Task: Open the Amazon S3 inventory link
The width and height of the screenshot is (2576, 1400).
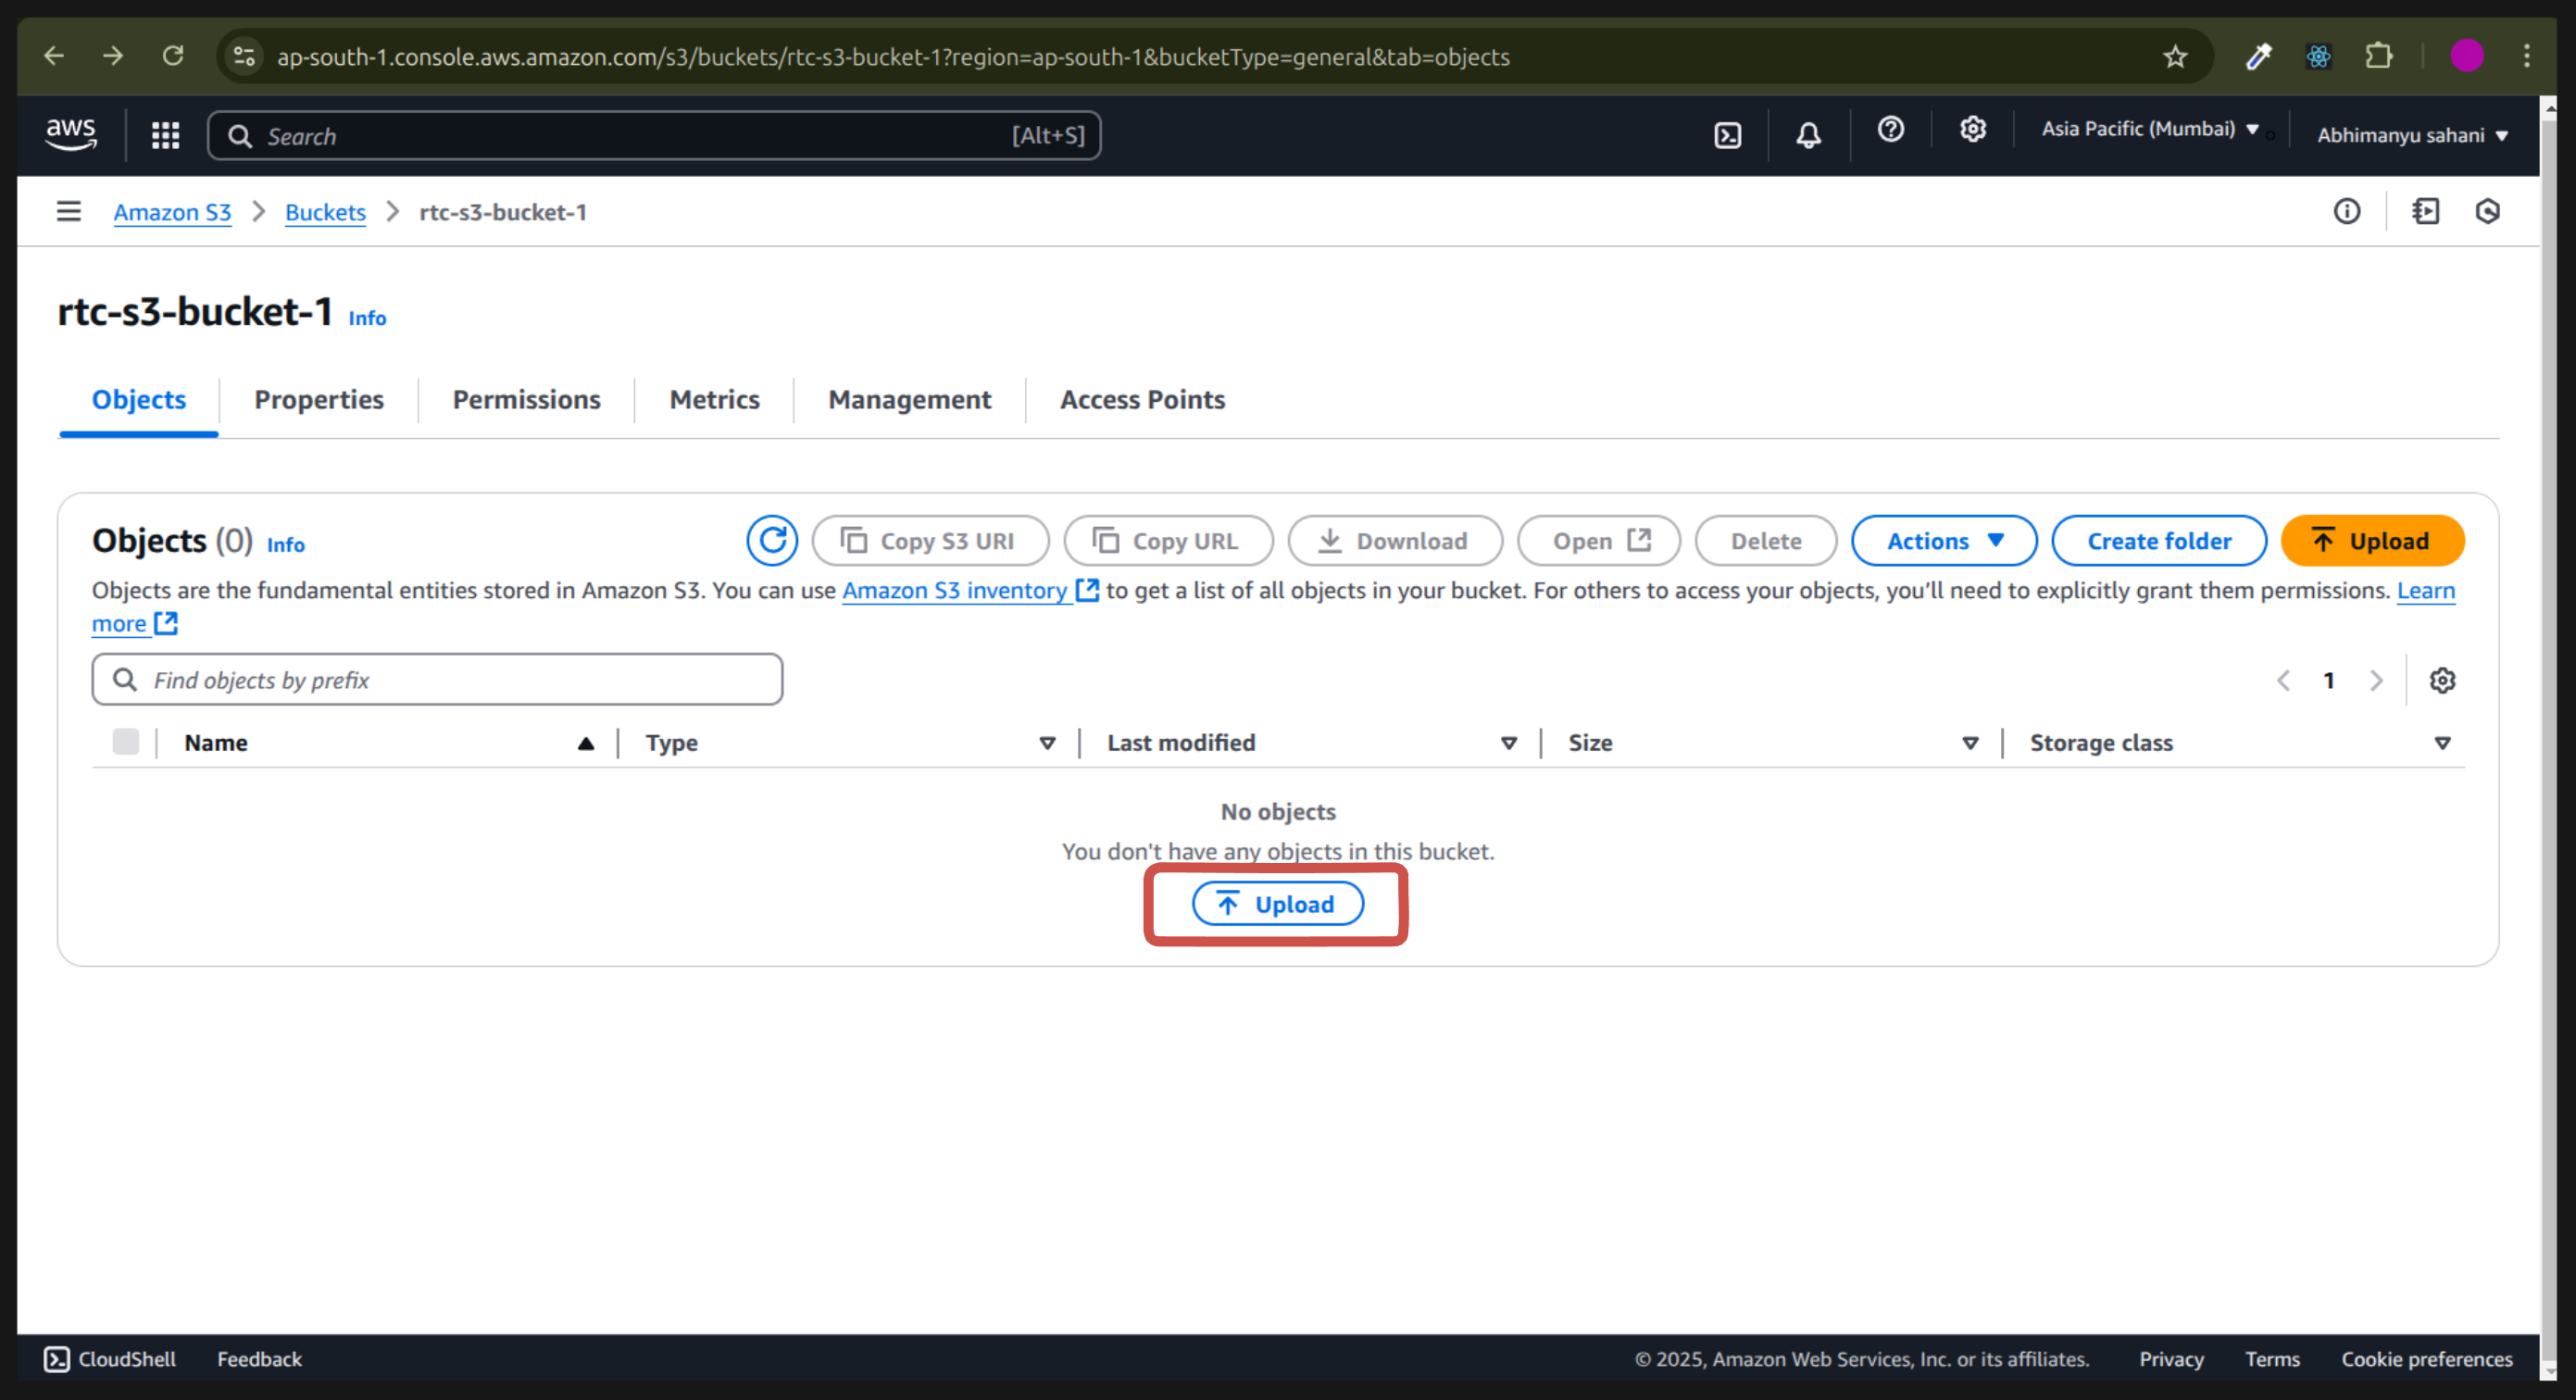Action: click(970, 590)
